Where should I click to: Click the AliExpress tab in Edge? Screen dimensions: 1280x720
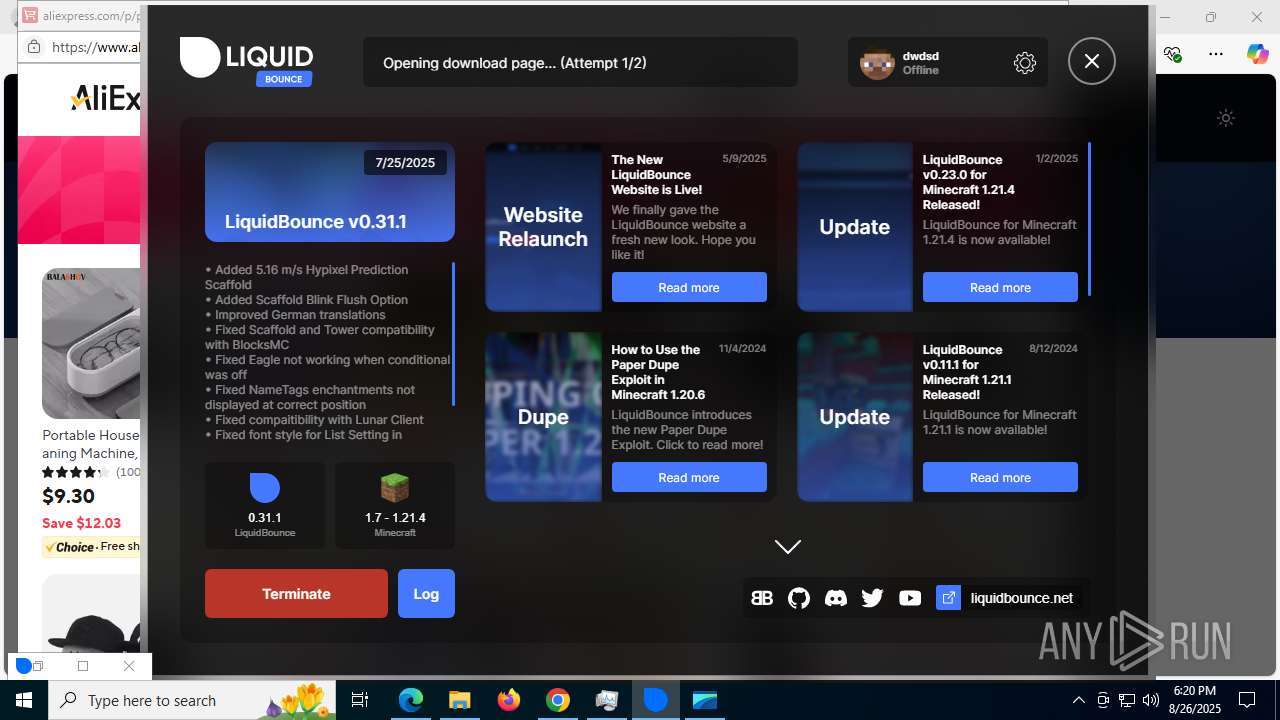point(82,16)
